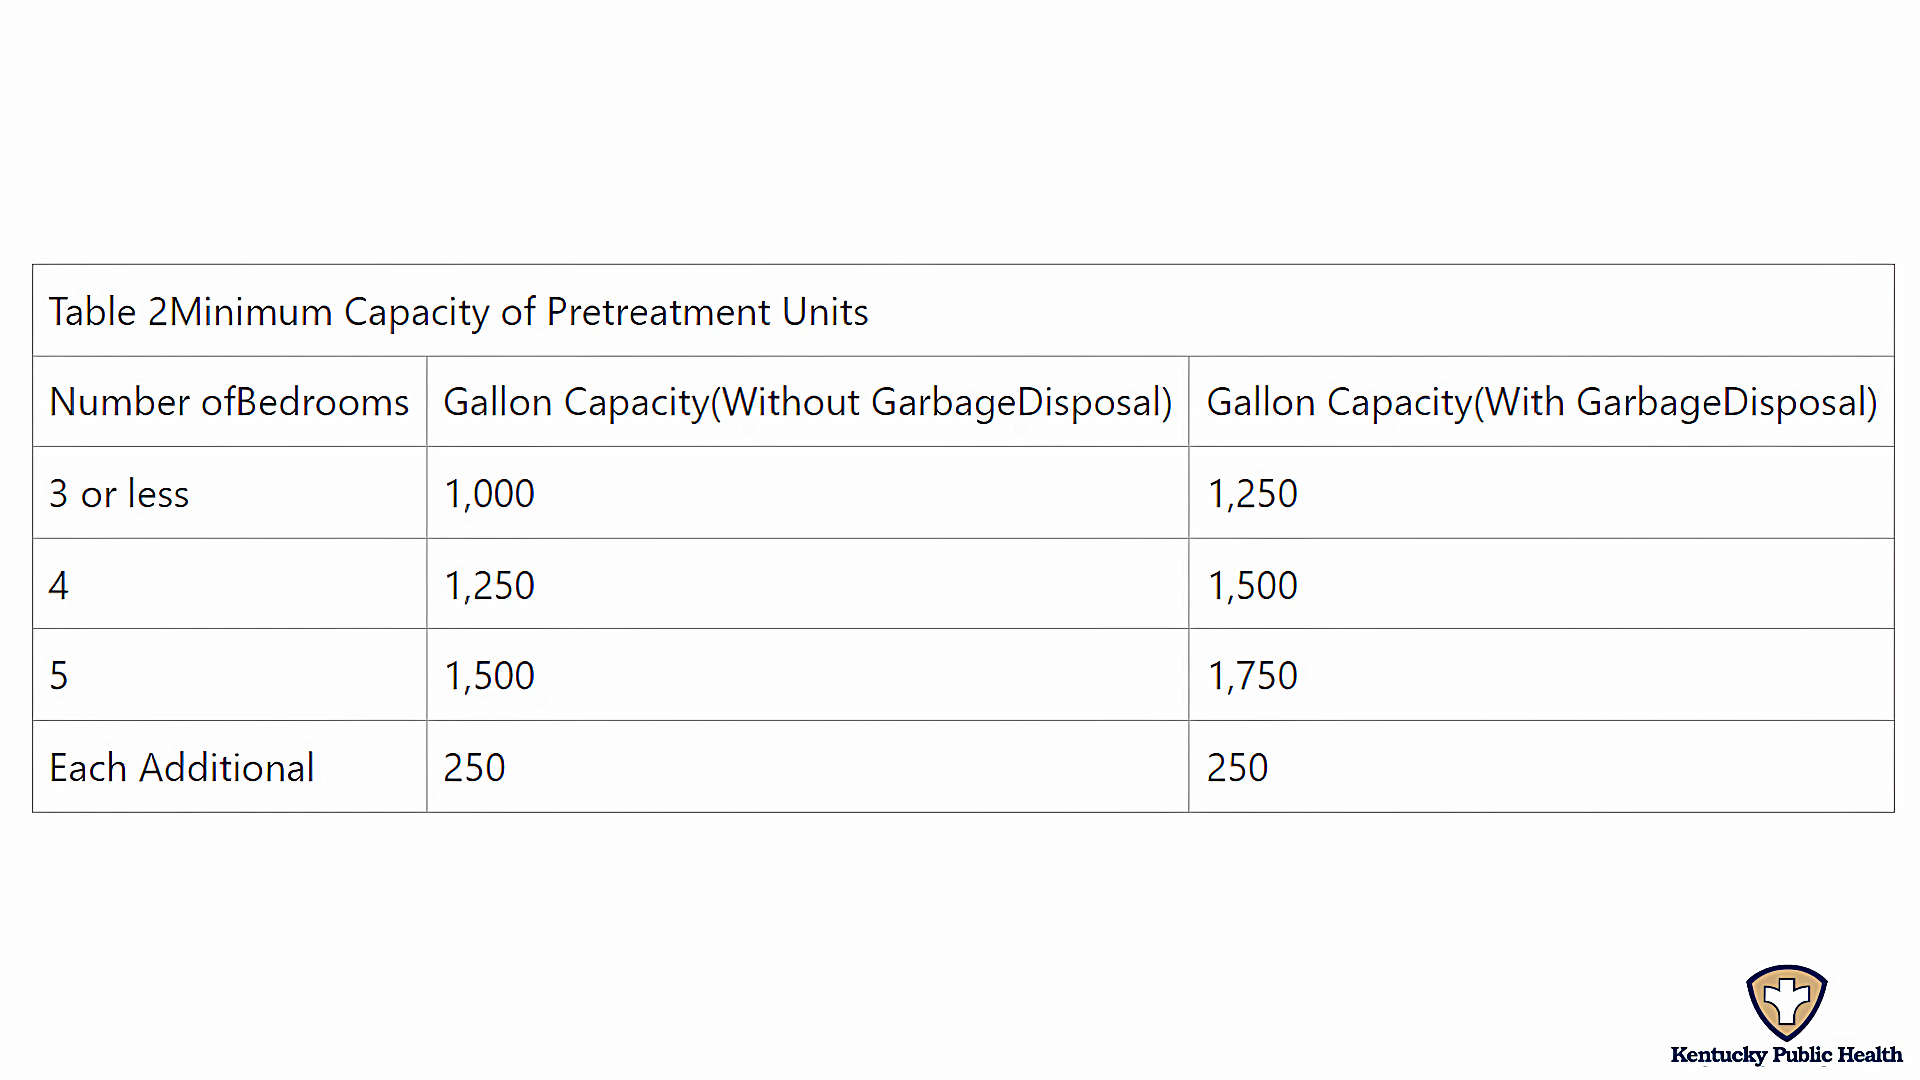This screenshot has width=1920, height=1080.
Task: Click the Gallon Capacity Without Garbage Disposal header
Action: 807,402
